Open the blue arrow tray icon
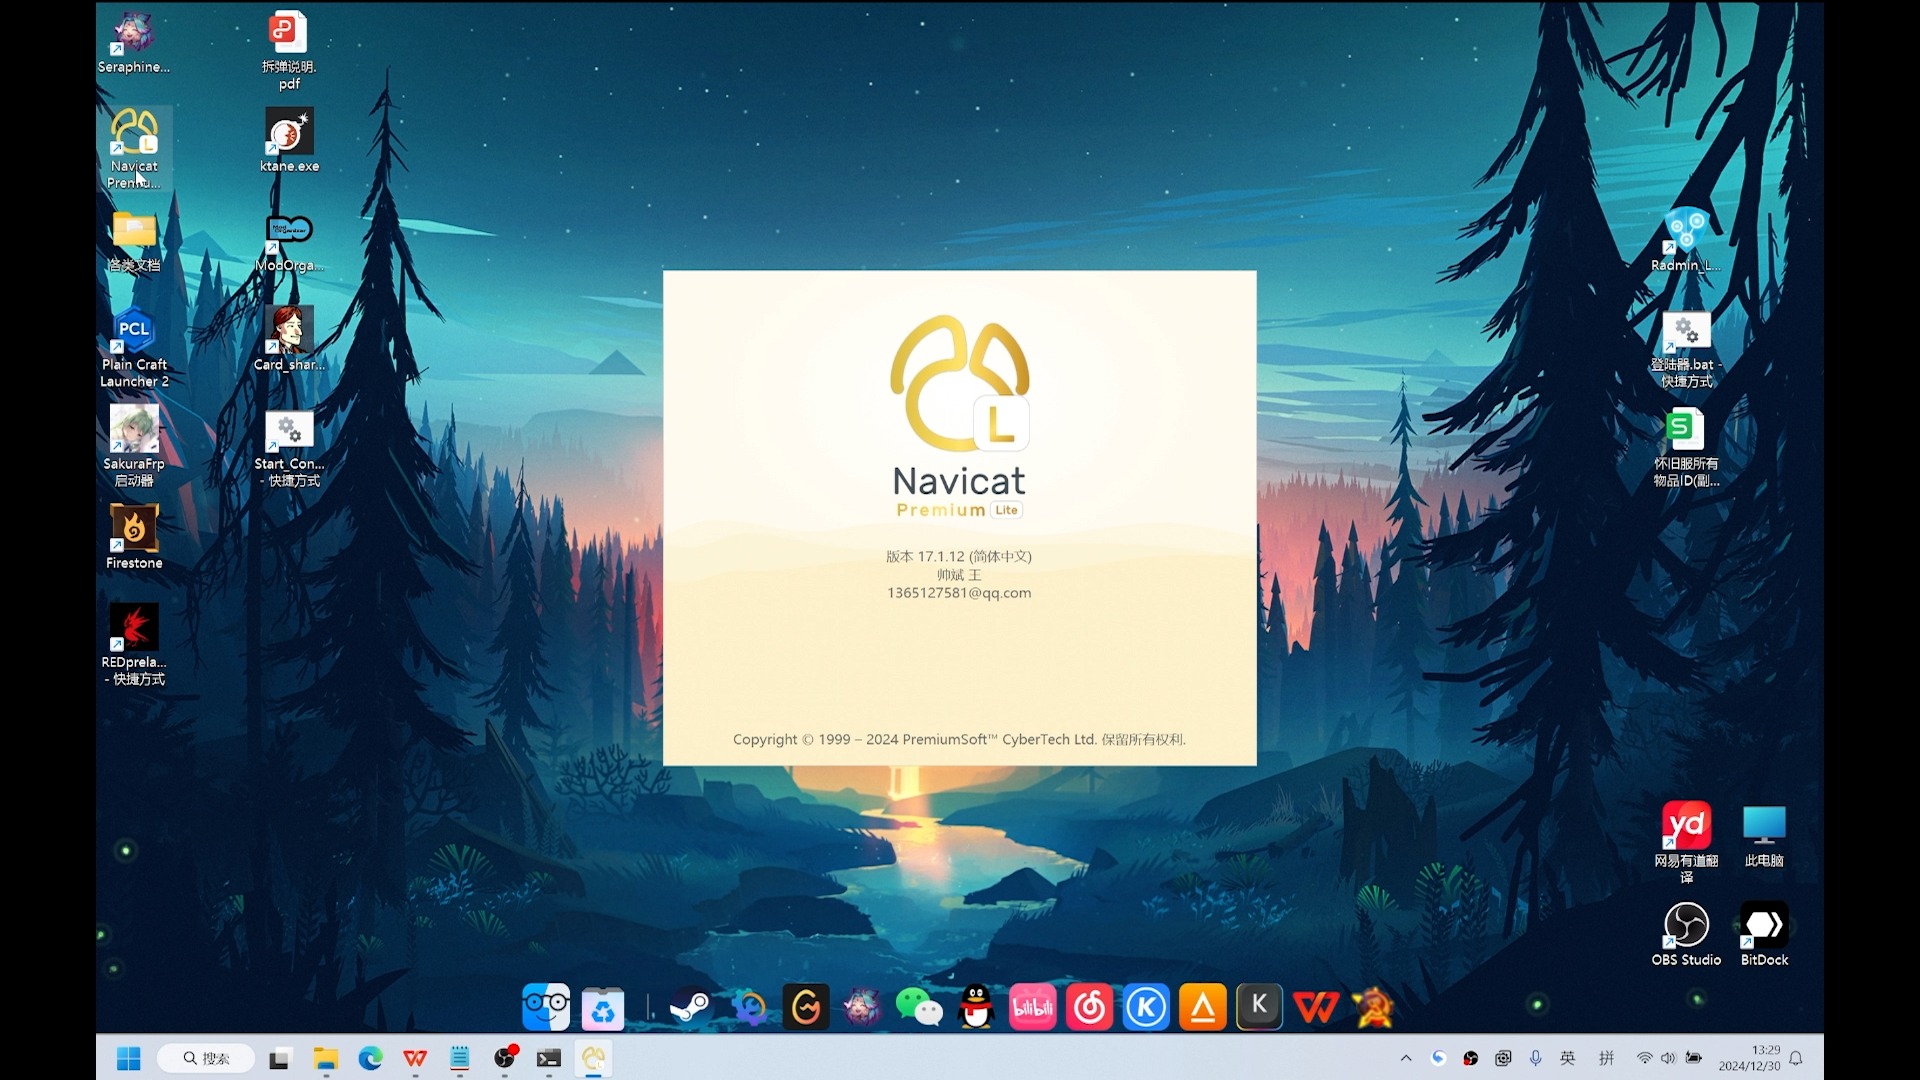The image size is (1920, 1080). pyautogui.click(x=1439, y=1058)
